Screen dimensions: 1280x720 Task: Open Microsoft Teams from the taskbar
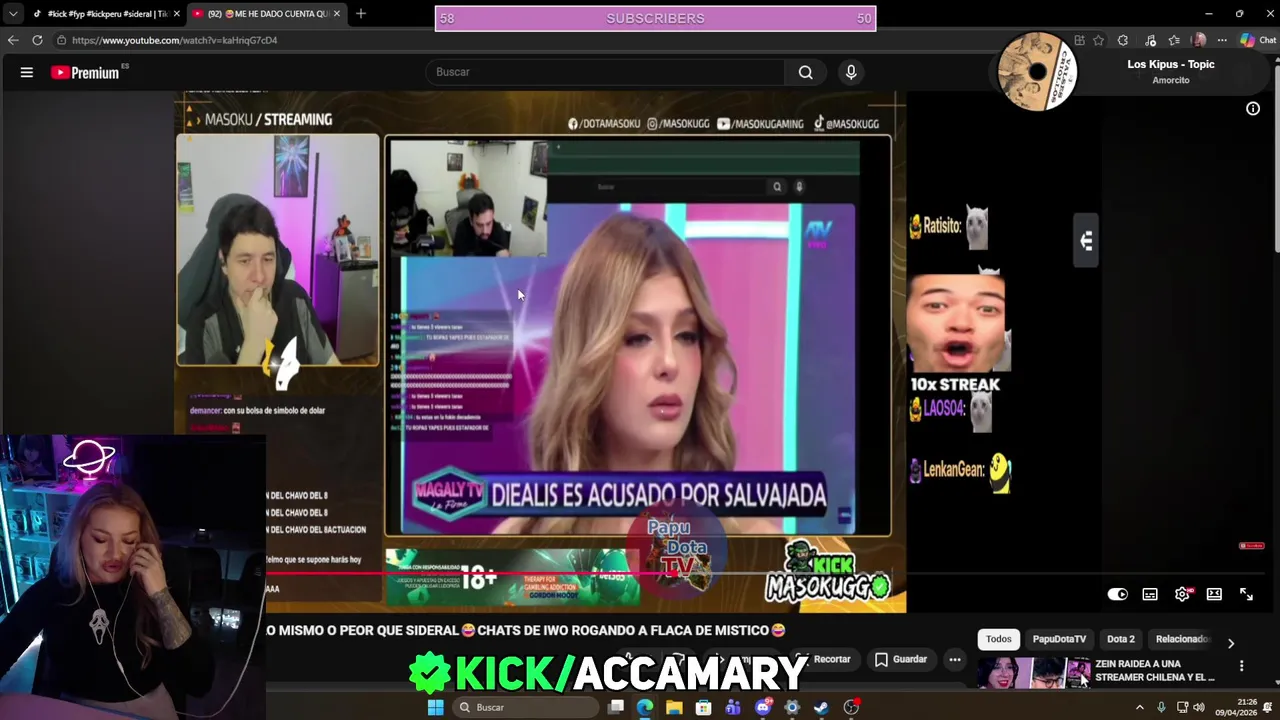click(x=733, y=707)
